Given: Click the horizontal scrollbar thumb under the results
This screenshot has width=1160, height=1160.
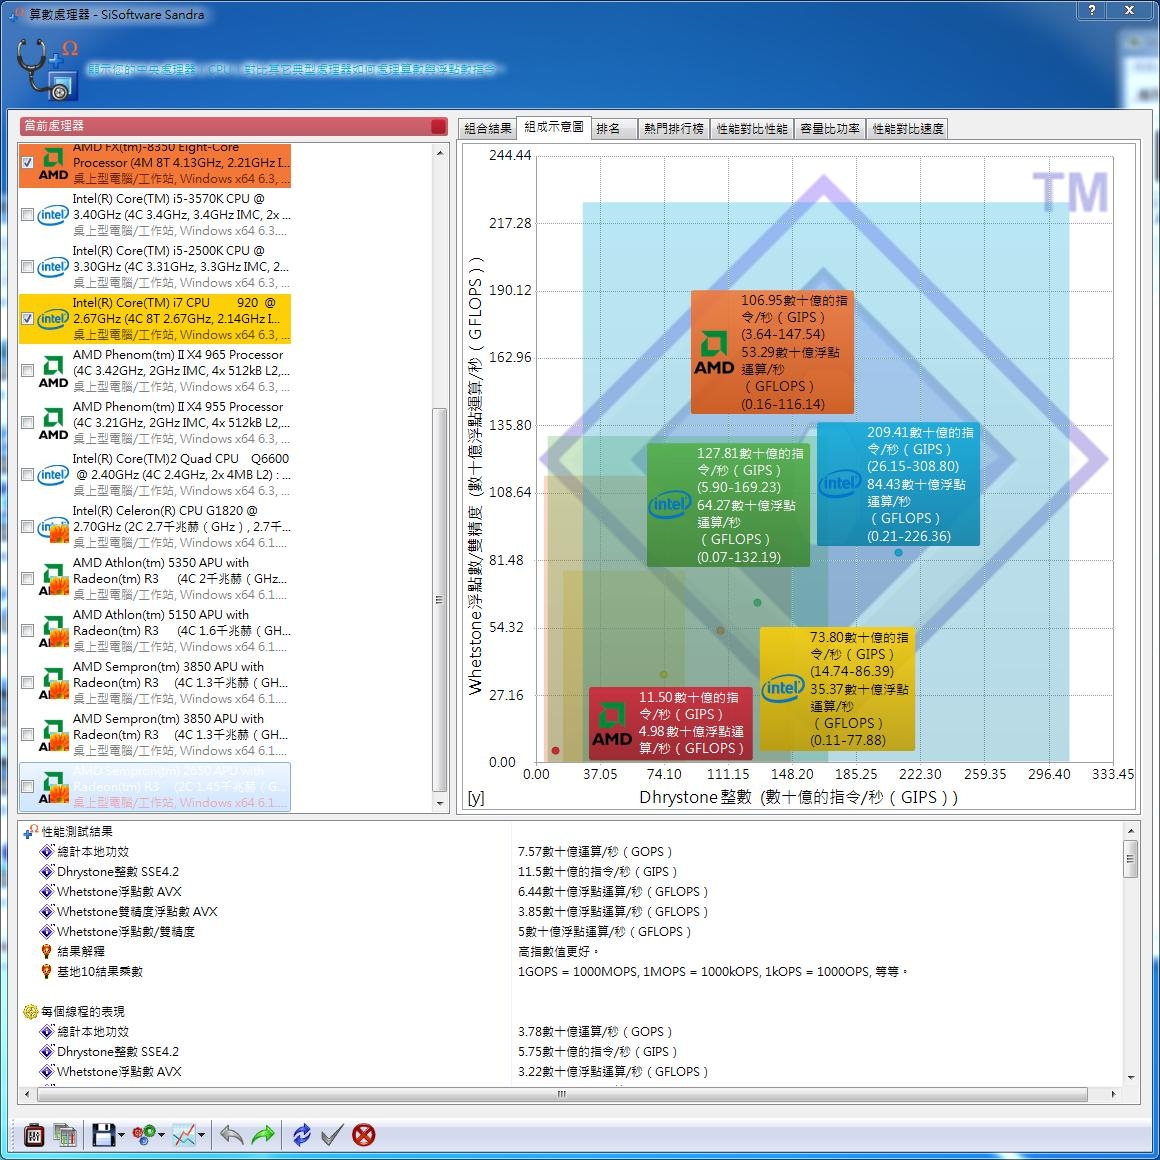Looking at the screenshot, I should pos(562,1094).
